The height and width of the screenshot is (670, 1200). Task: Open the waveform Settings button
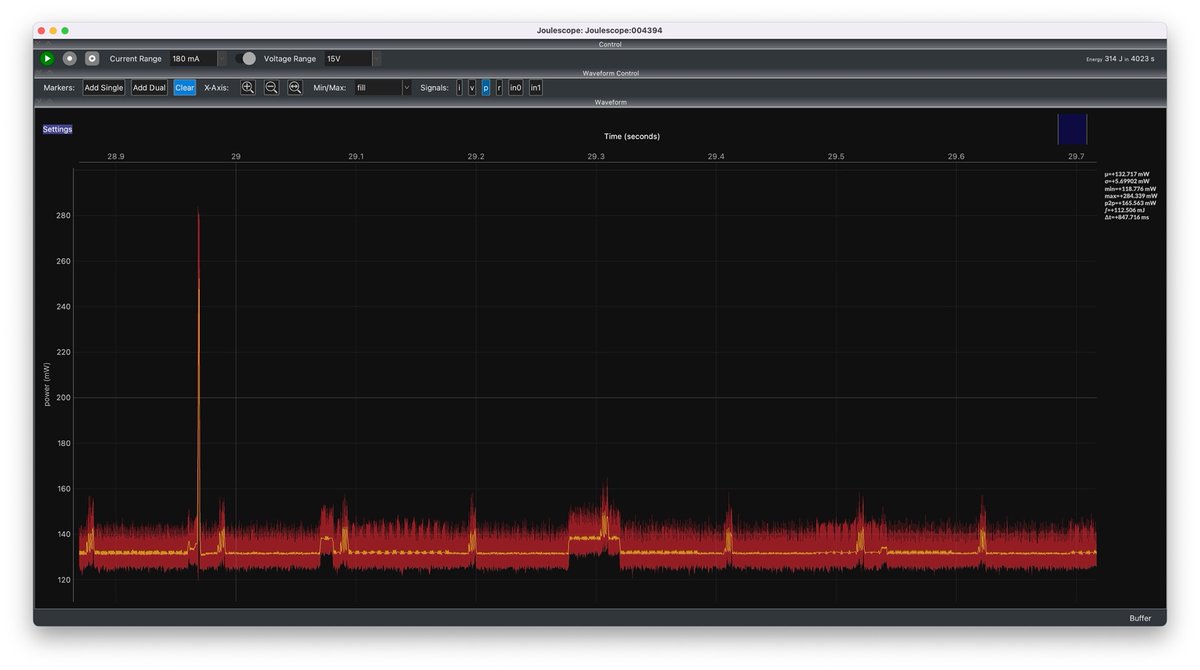(57, 129)
